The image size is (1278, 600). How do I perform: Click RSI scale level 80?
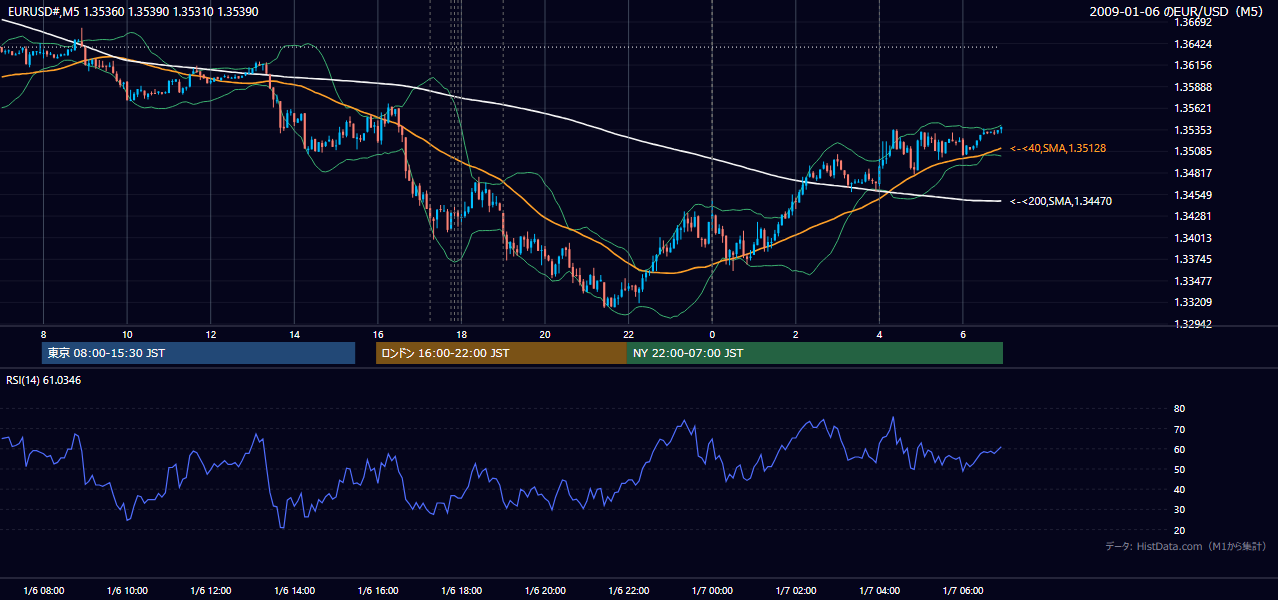1180,409
